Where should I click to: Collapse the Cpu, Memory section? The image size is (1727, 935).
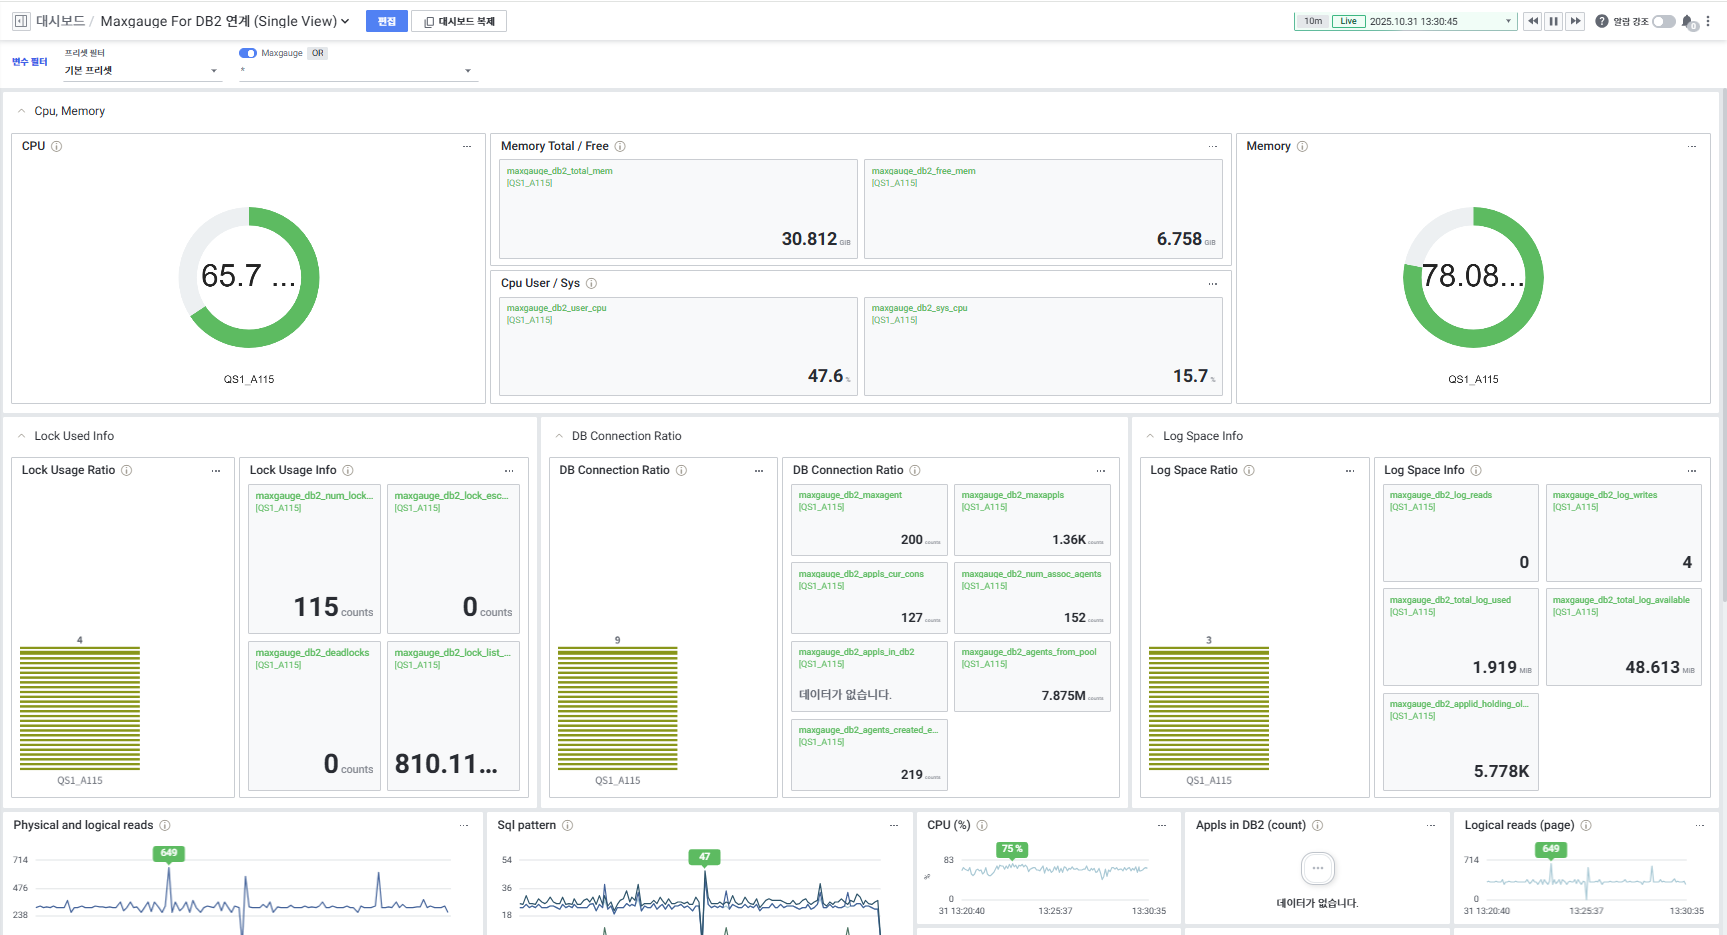tap(21, 111)
